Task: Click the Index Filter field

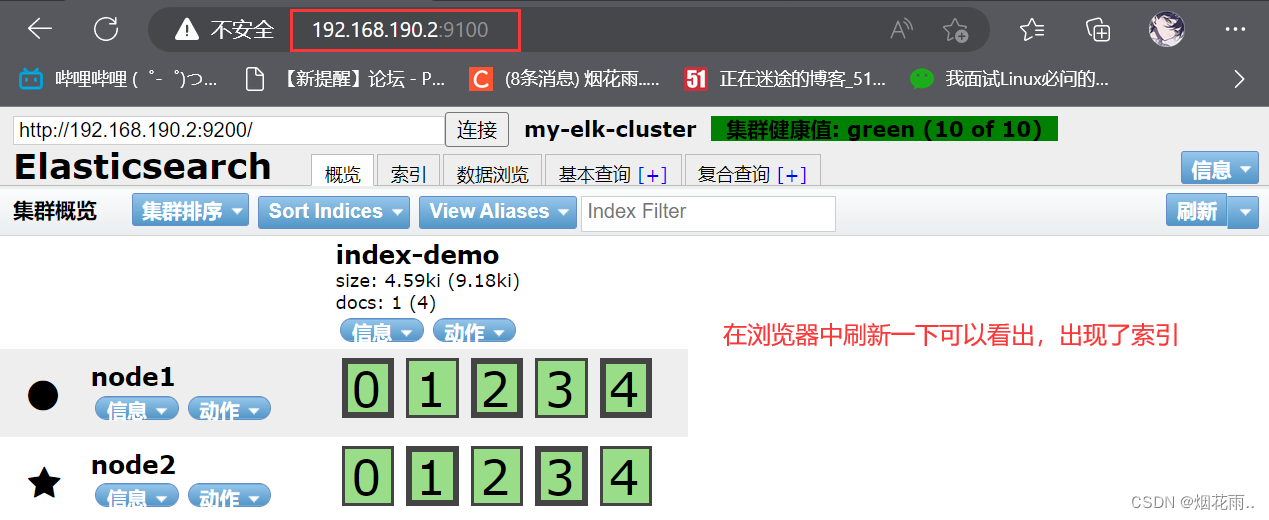Action: tap(708, 212)
